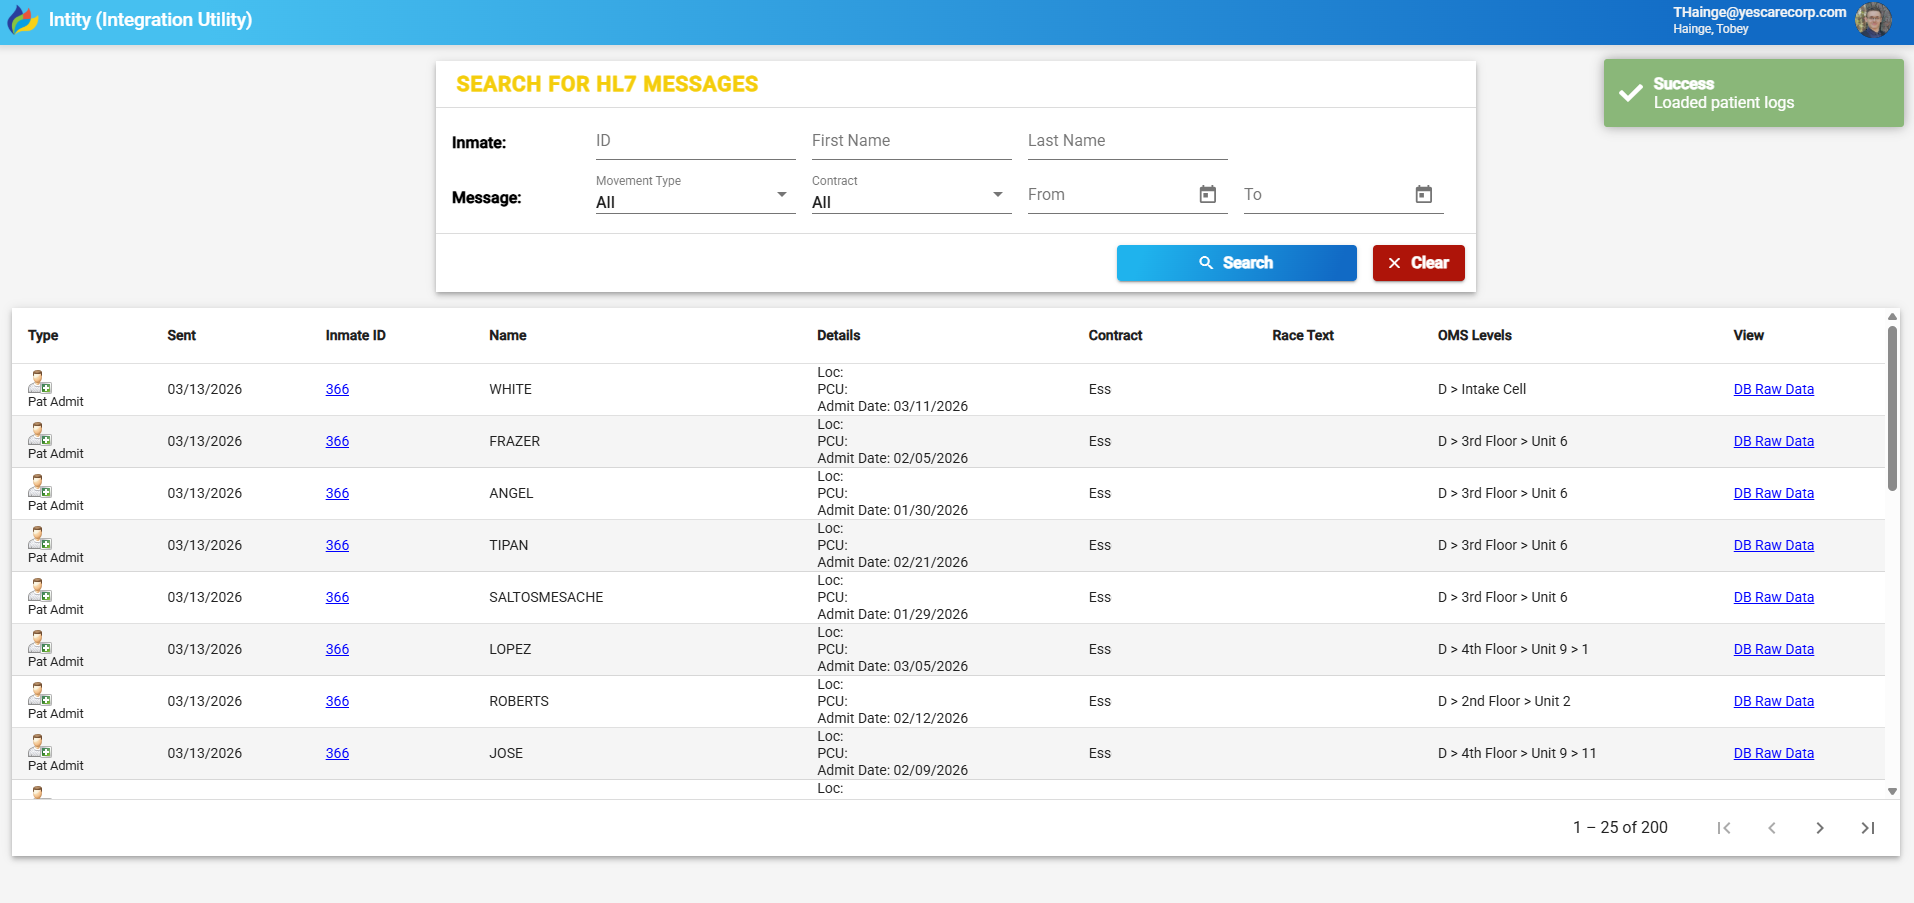The width and height of the screenshot is (1914, 903).
Task: Click the Pat Admit icon for FRAZER
Action: (x=40, y=434)
